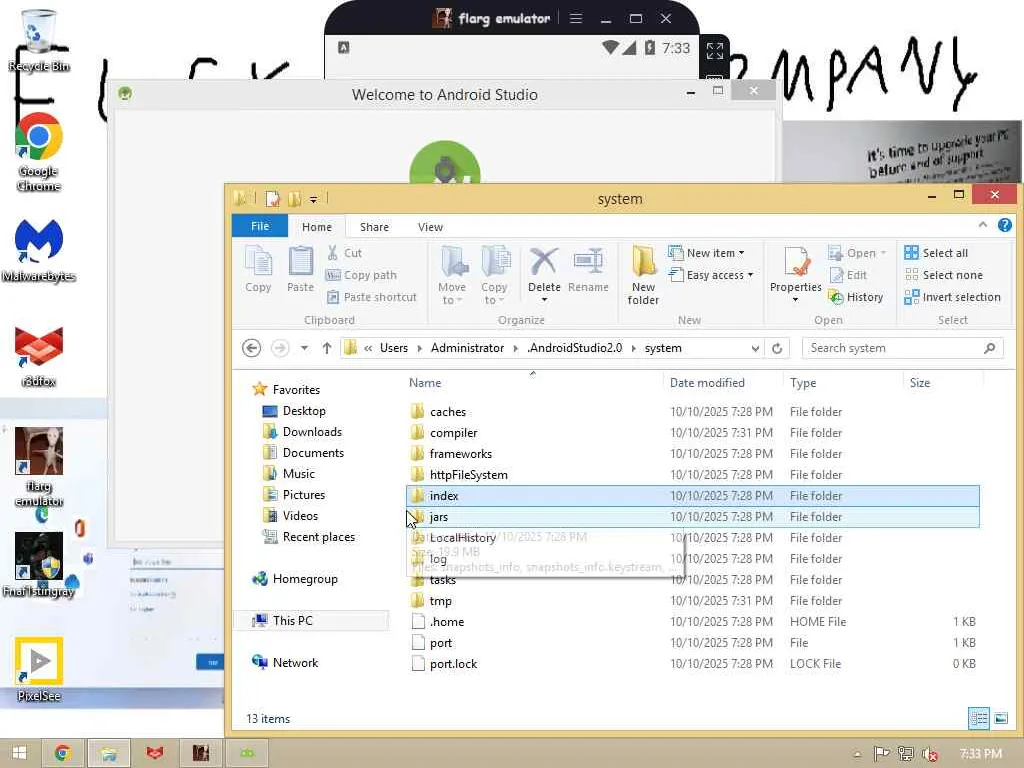Click the Google Chrome desktop shortcut
This screenshot has width=1024, height=768.
tap(39, 152)
